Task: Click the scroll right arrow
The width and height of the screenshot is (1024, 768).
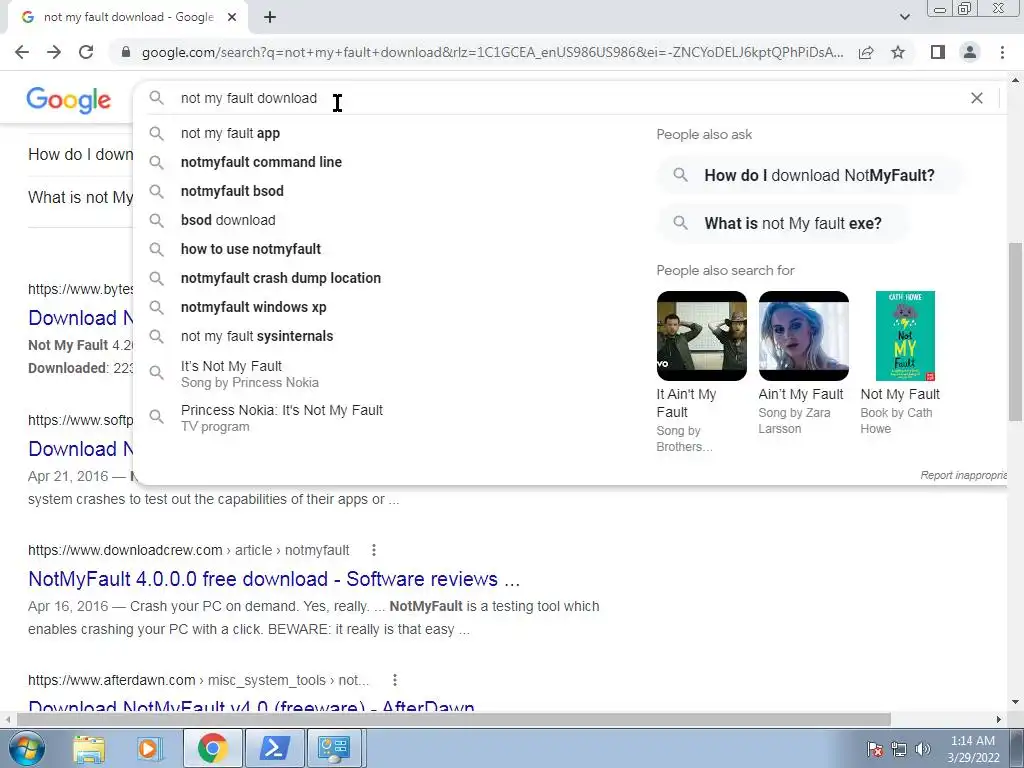Action: coord(999,719)
